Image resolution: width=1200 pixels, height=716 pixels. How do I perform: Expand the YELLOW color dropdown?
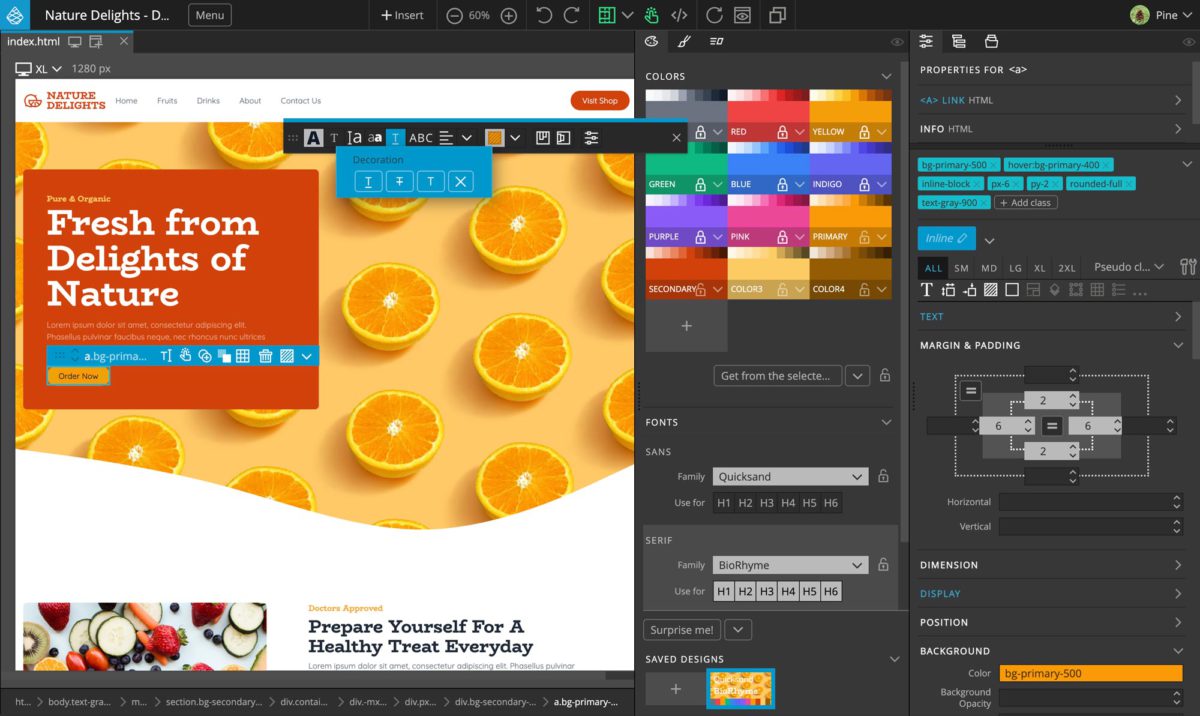882,132
